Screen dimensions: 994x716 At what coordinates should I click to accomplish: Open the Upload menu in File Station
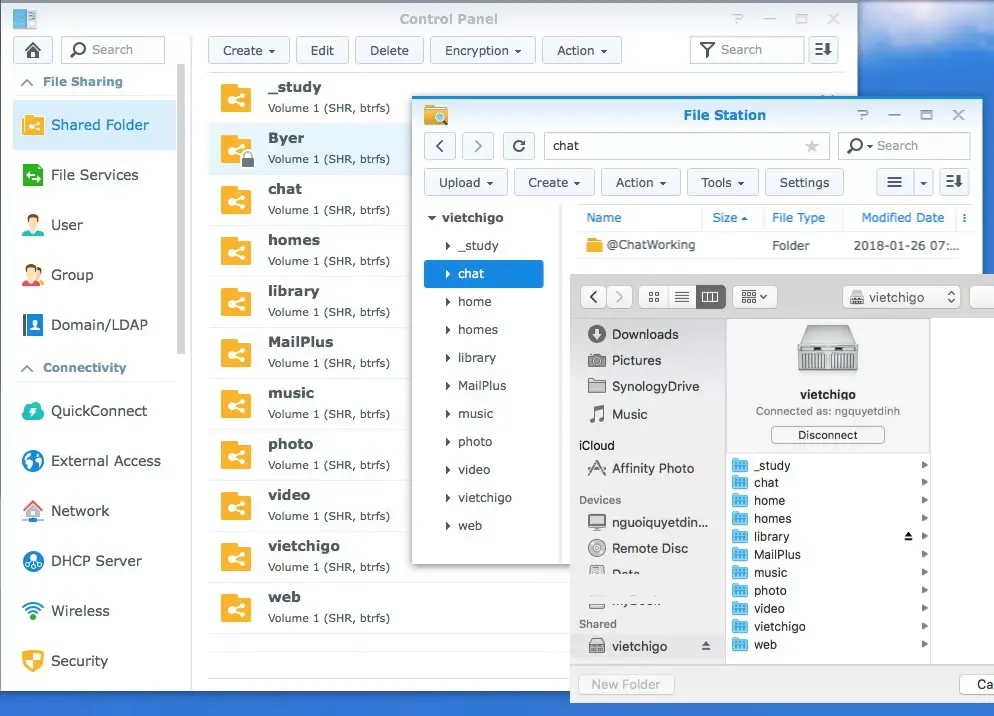(466, 183)
